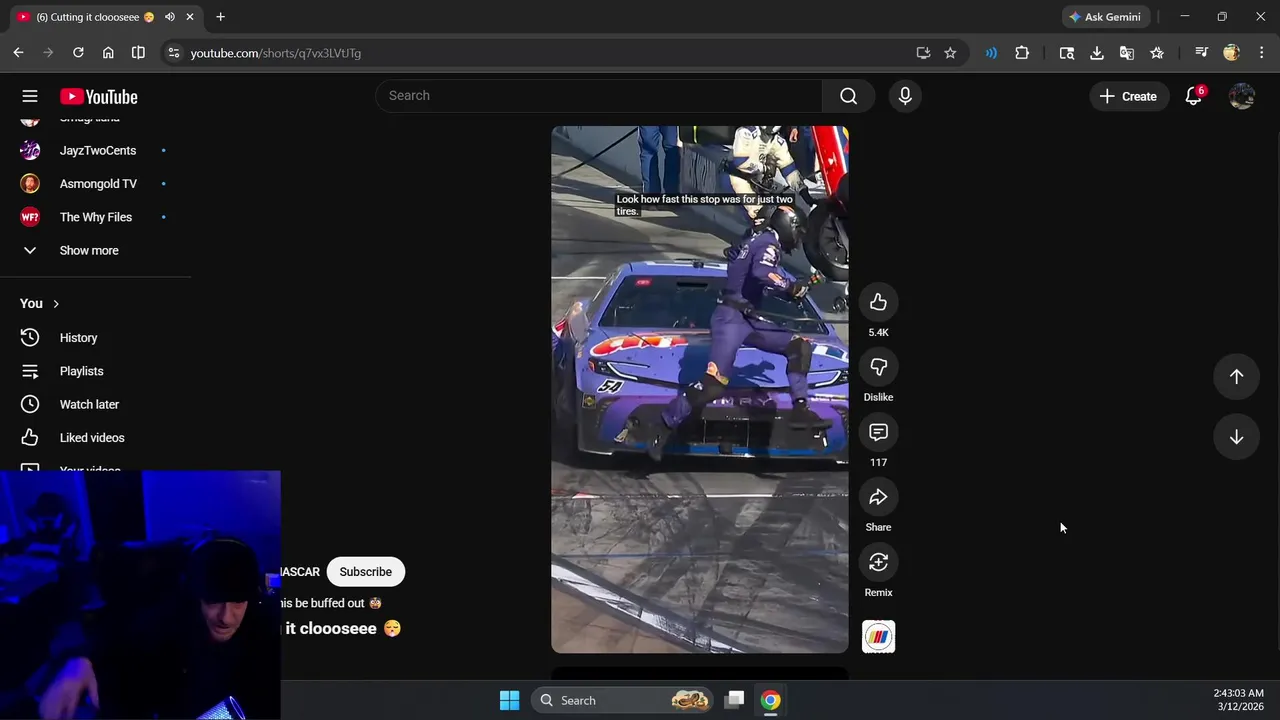Open The Why Files subscription
Screen dimensions: 1280x720
pos(95,217)
